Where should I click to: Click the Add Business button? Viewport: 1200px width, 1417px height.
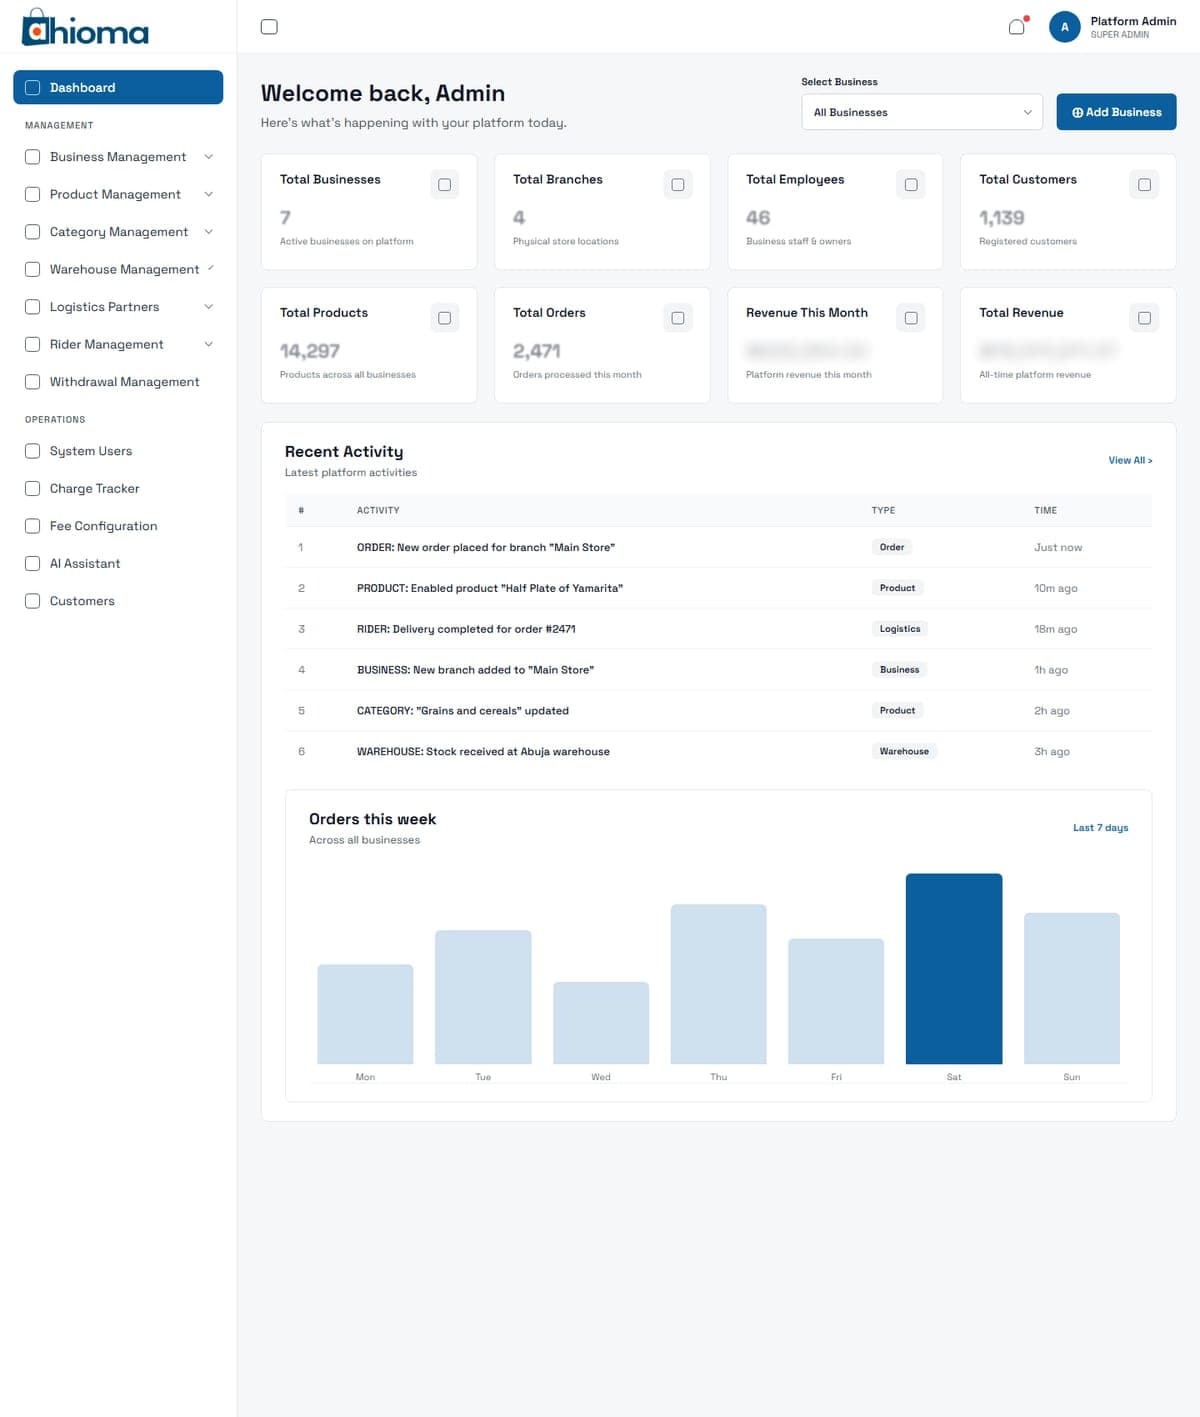1116,112
